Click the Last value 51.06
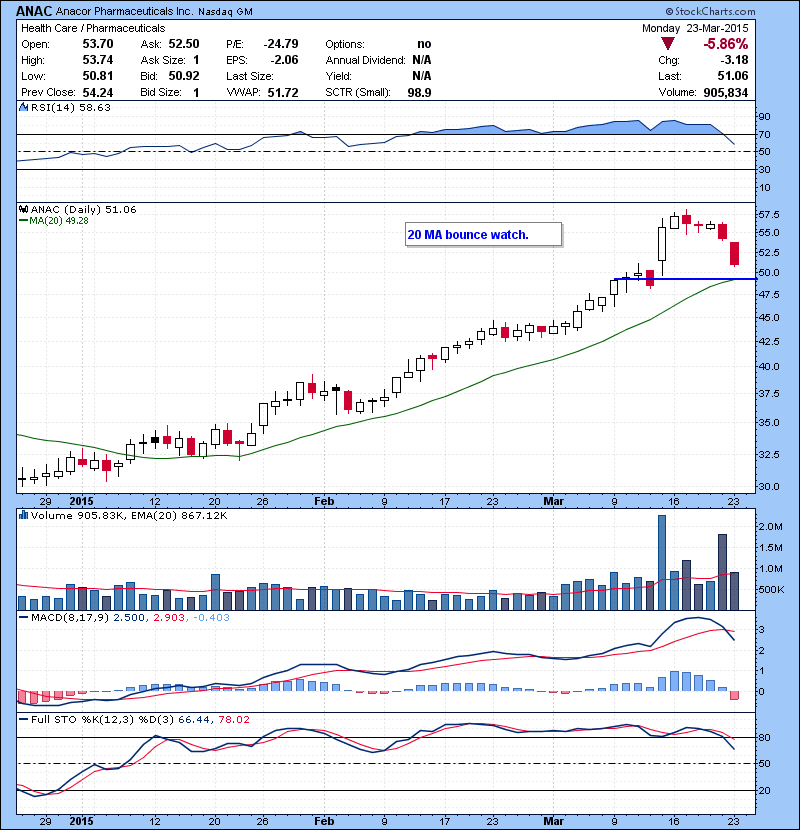The width and height of the screenshot is (800, 830). click(x=733, y=76)
